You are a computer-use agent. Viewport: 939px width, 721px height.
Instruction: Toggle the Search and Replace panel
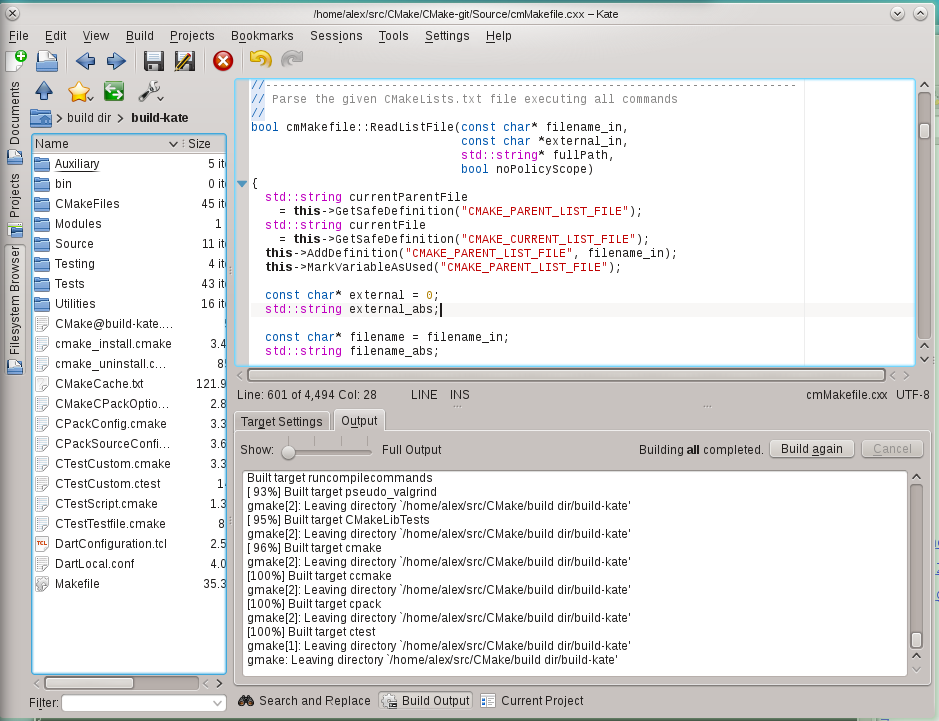(304, 701)
